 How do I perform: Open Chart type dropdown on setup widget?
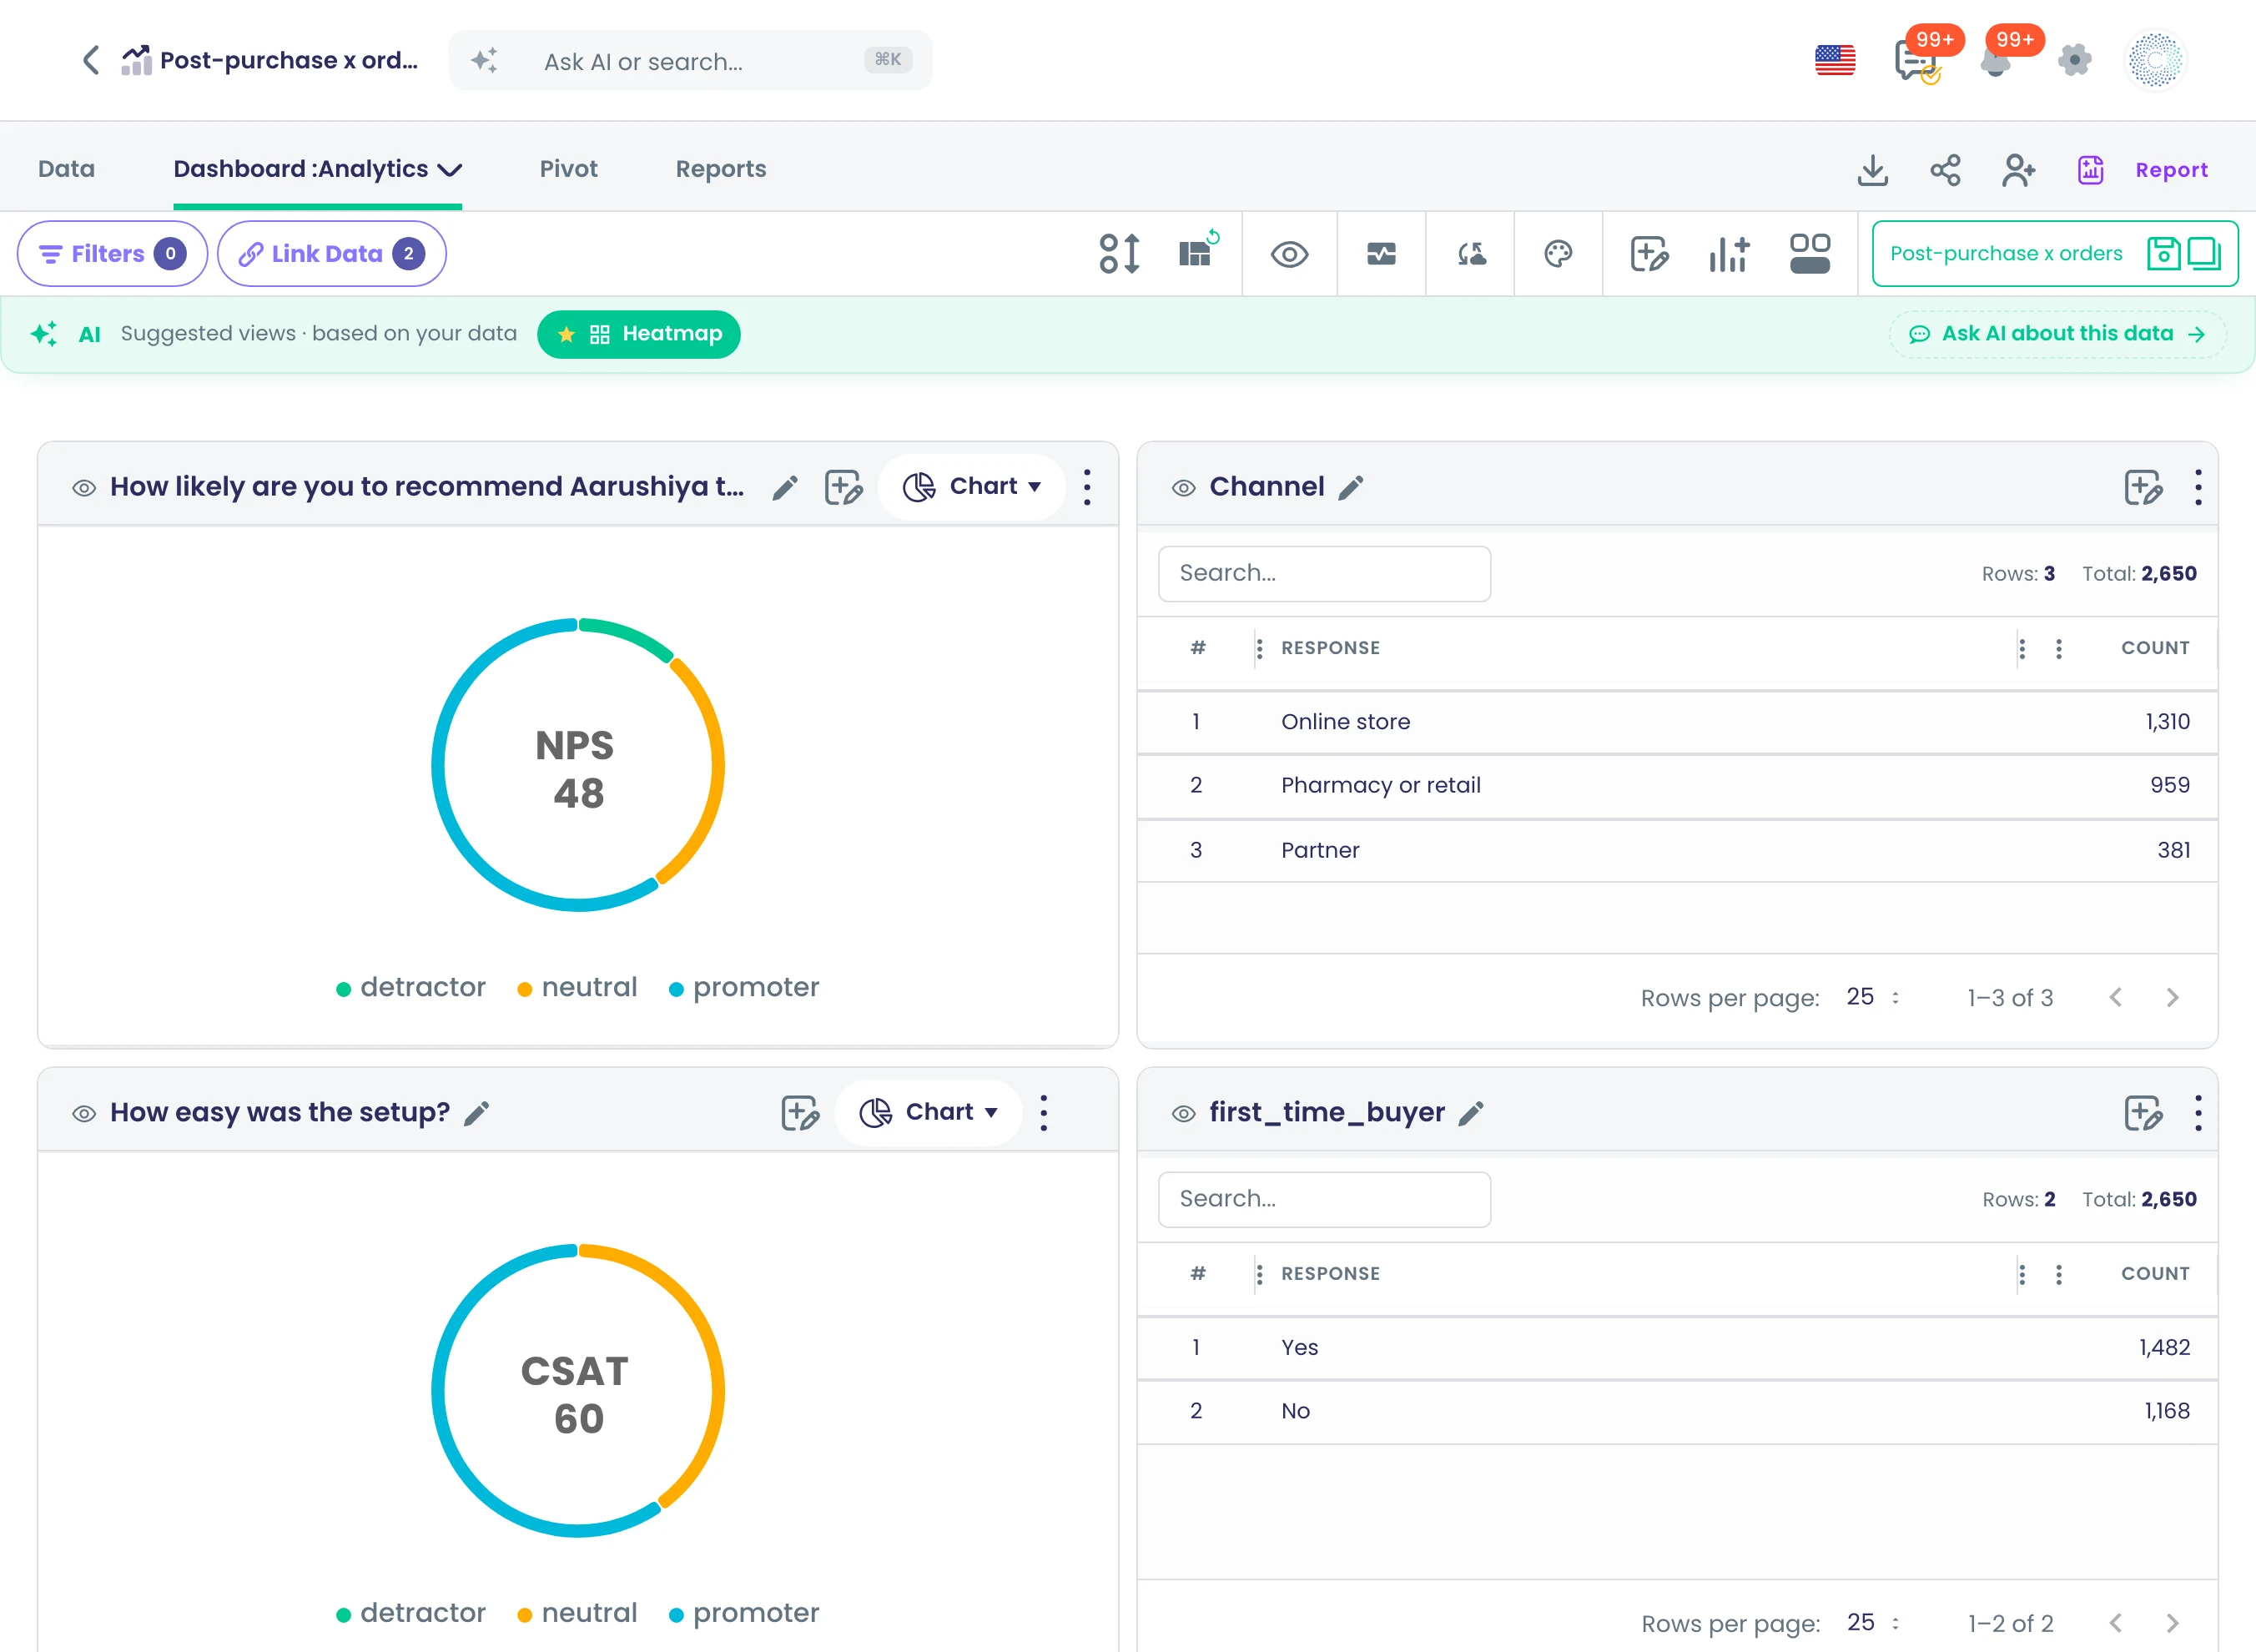coord(928,1113)
